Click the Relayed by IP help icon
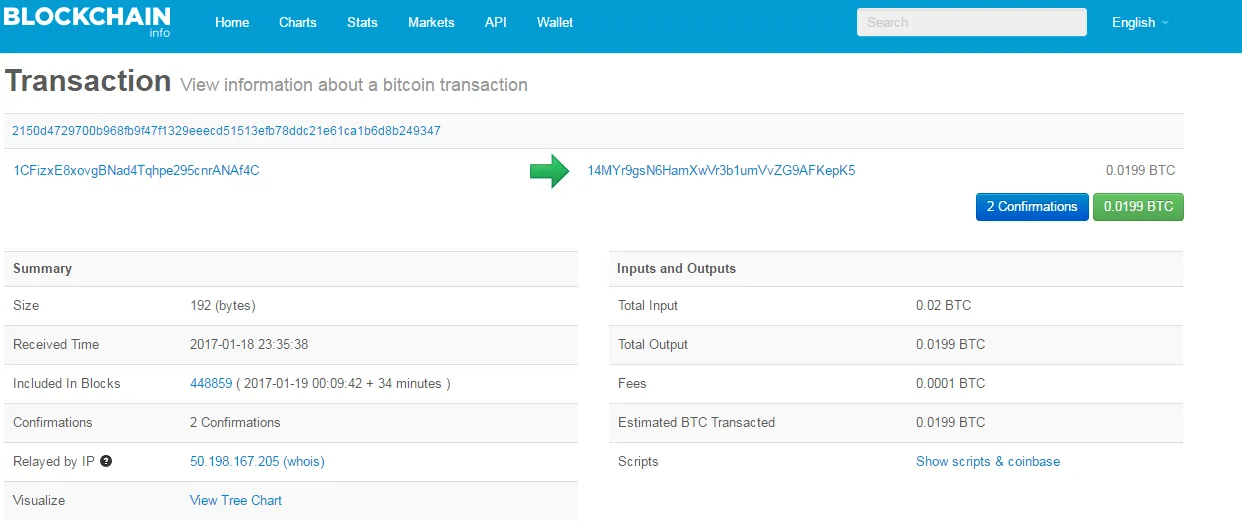Viewport: 1242px width, 526px height. pos(106,462)
